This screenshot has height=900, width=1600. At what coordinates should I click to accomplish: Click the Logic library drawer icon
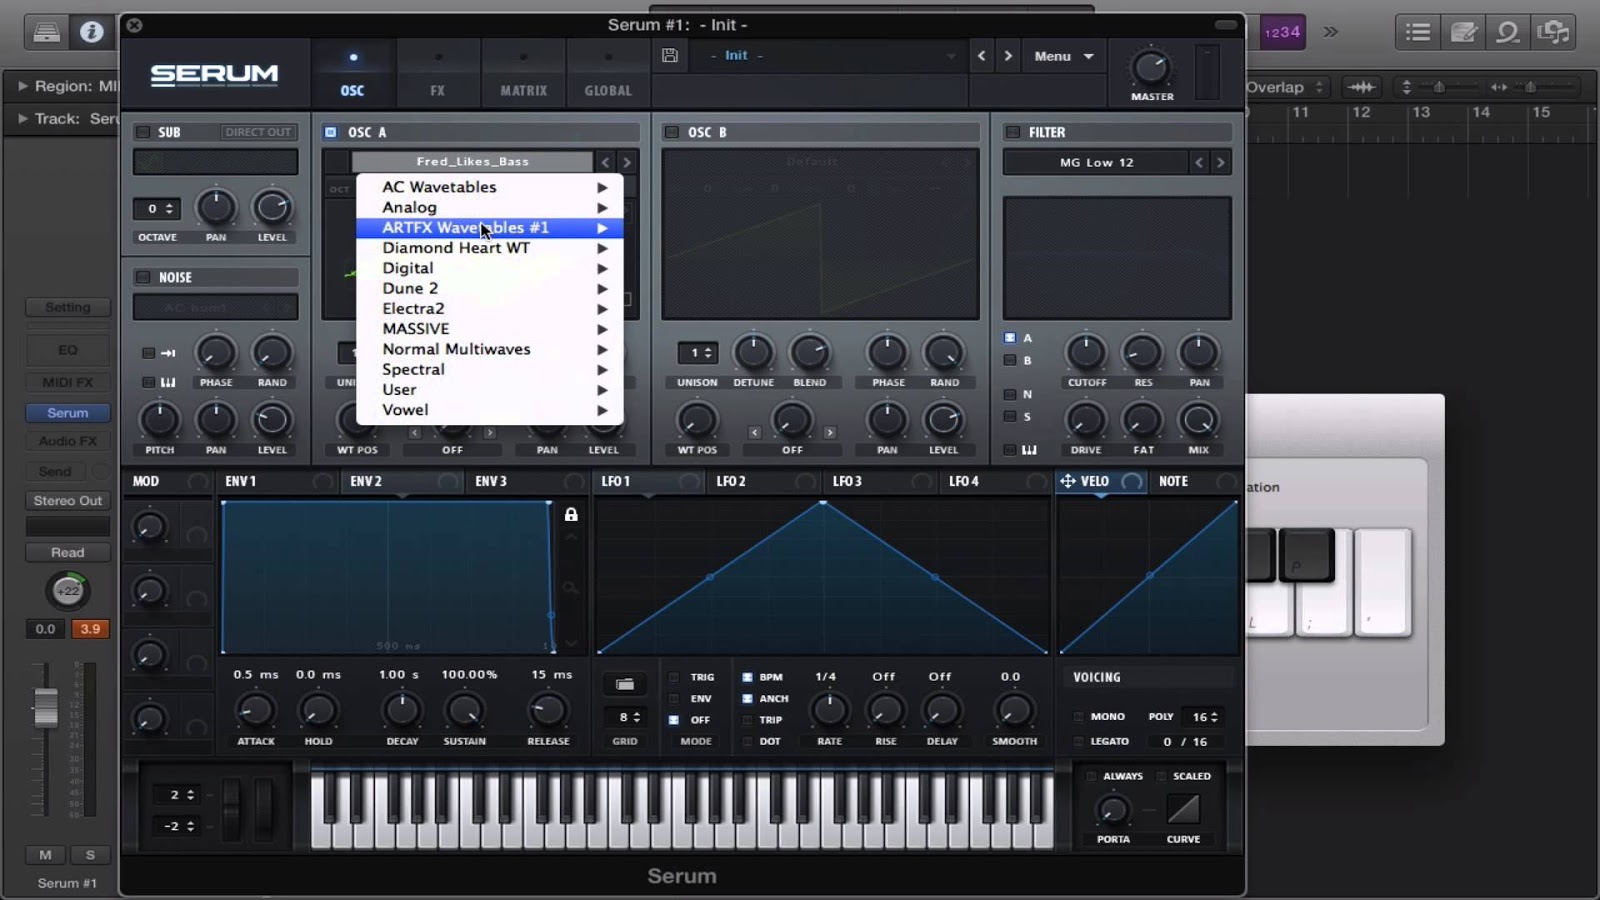click(x=46, y=32)
